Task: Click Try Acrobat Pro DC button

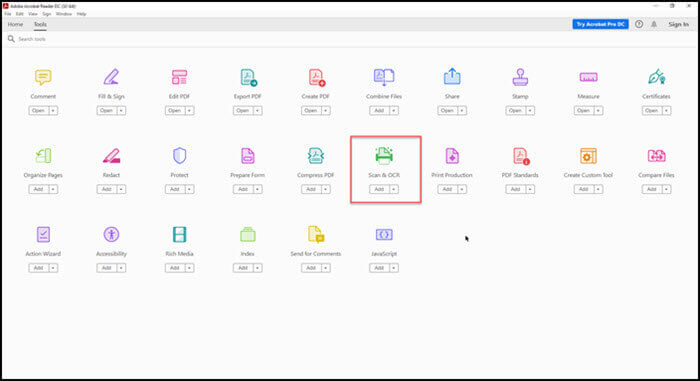Action: pyautogui.click(x=600, y=24)
